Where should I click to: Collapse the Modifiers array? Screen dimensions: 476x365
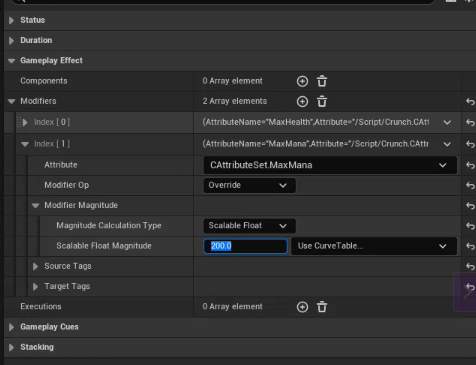pos(11,101)
